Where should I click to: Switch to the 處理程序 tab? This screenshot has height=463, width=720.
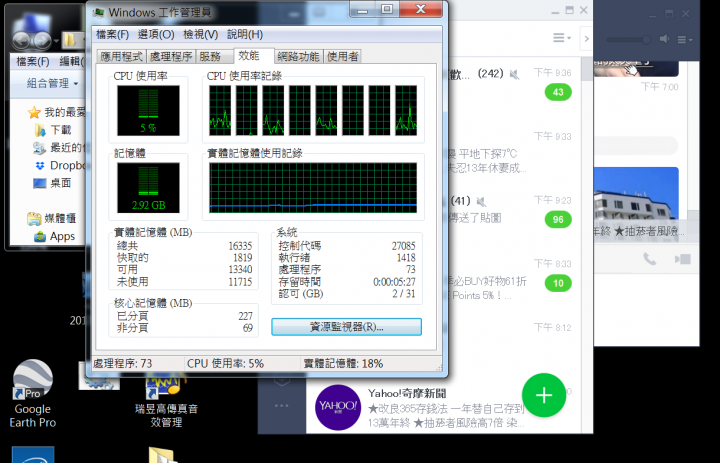(171, 56)
